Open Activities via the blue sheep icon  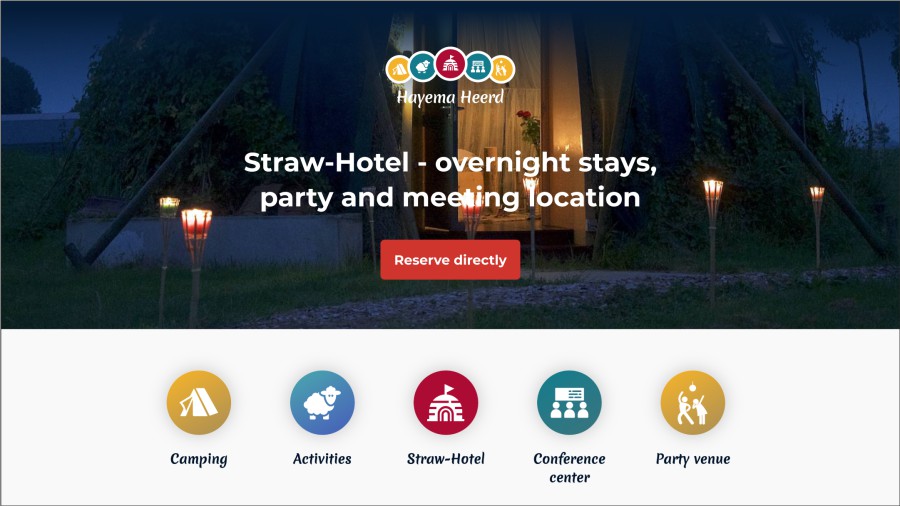coord(322,402)
